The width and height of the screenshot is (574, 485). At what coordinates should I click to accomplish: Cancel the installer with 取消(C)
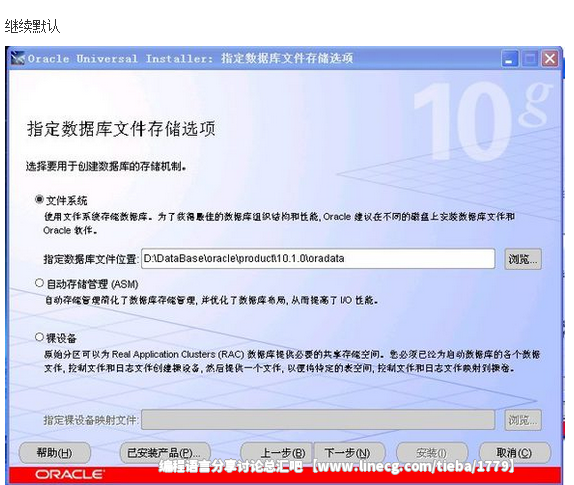514,453
